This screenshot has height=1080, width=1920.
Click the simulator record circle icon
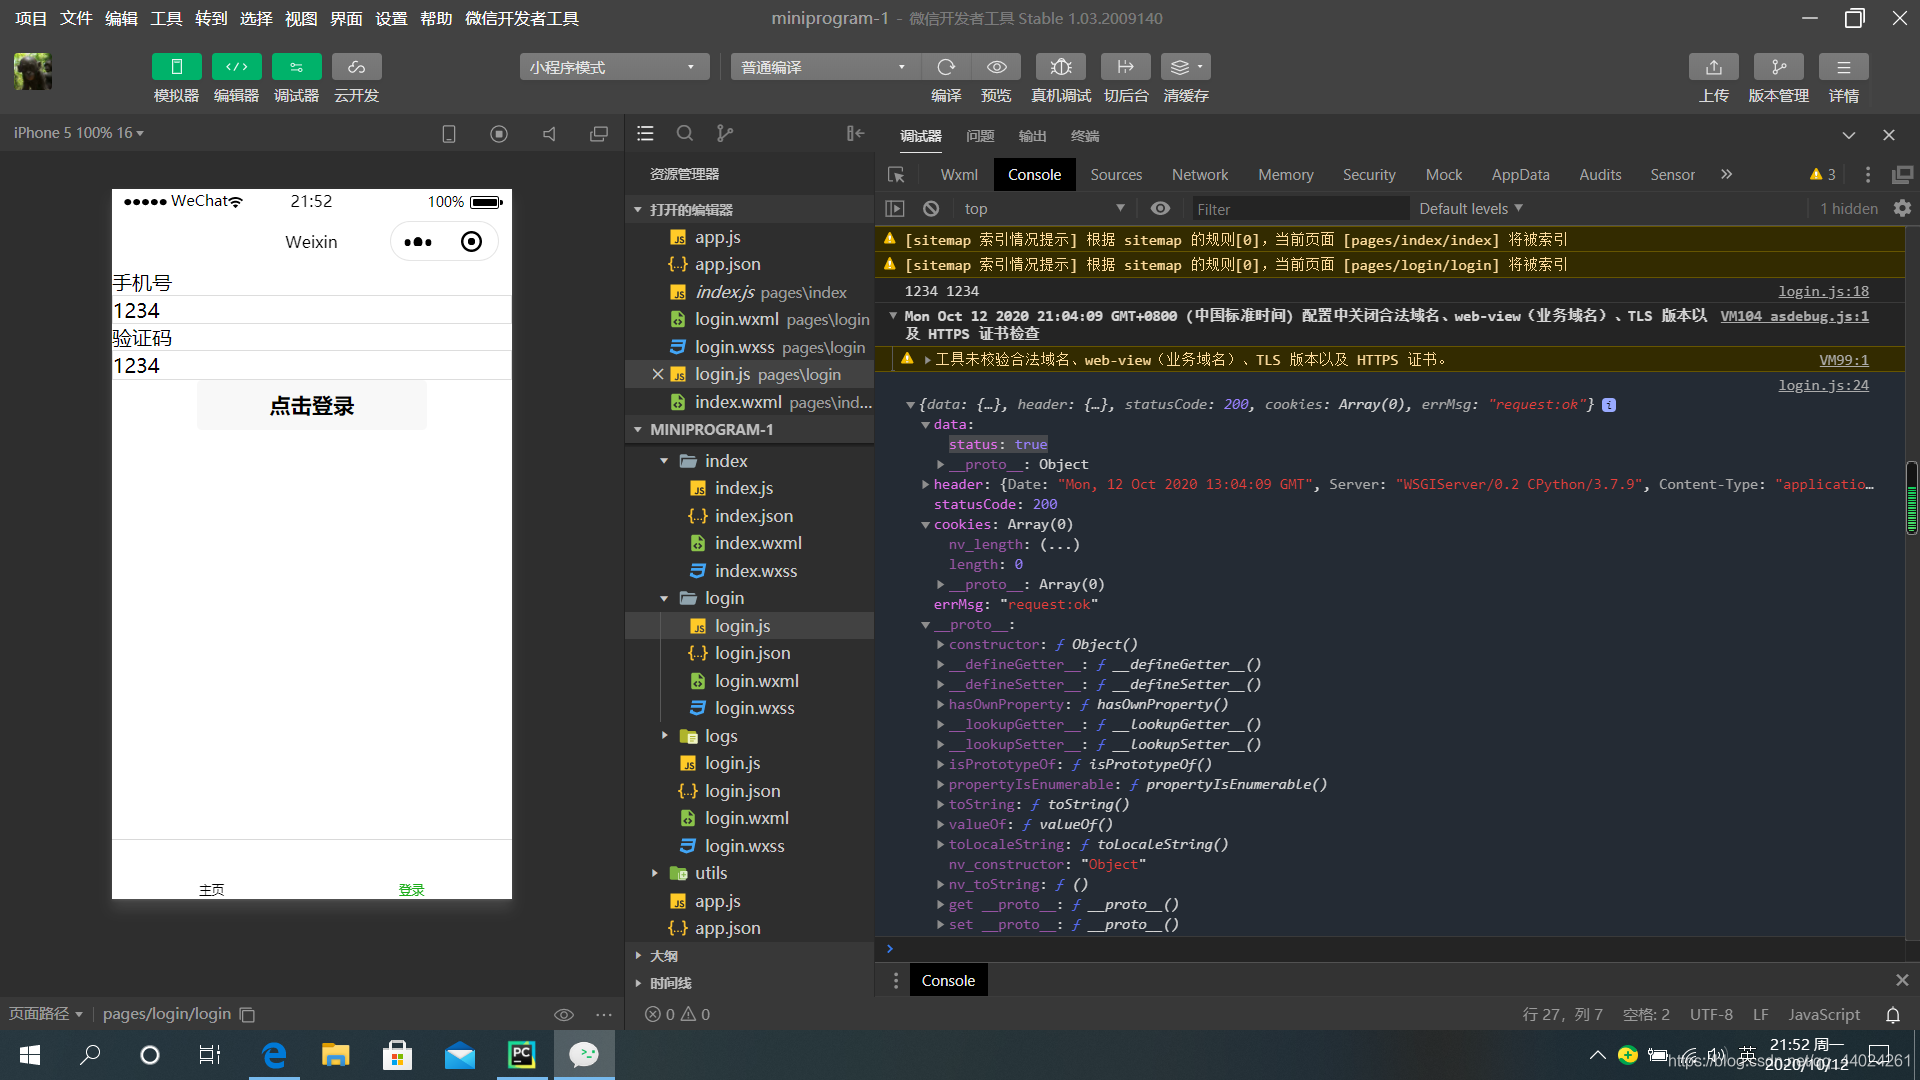click(x=499, y=134)
